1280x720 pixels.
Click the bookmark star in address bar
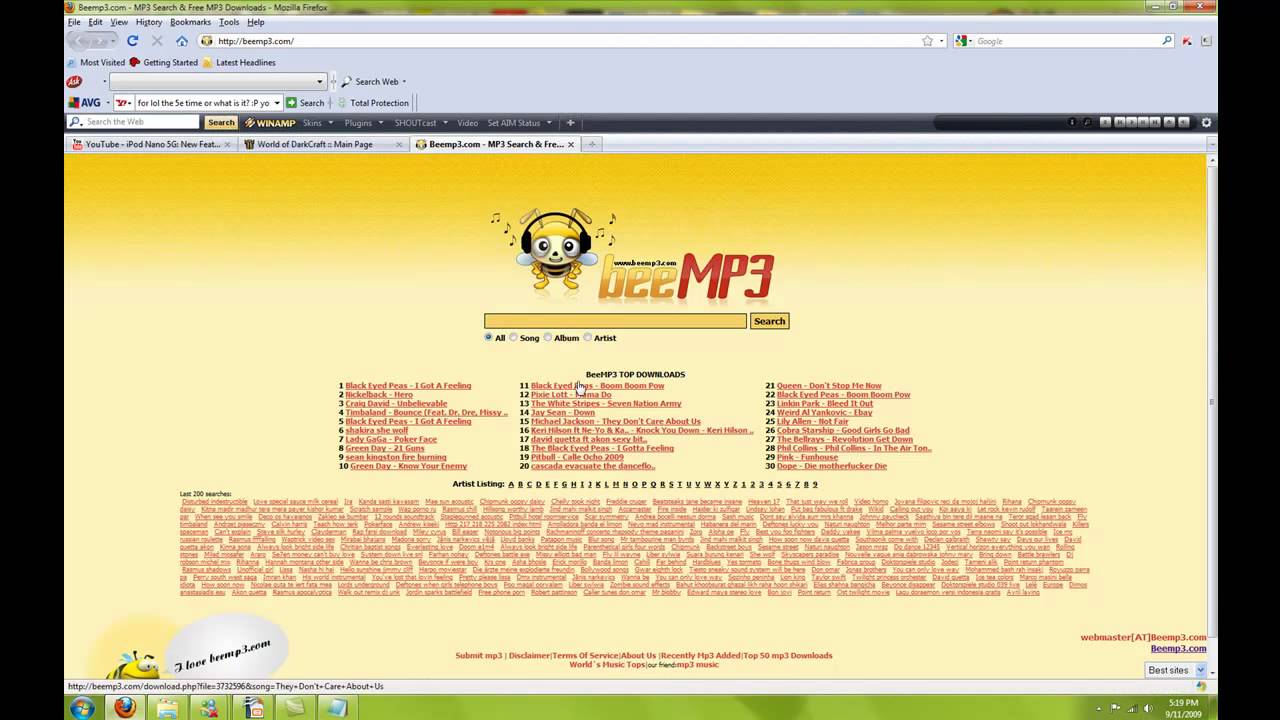(x=927, y=41)
